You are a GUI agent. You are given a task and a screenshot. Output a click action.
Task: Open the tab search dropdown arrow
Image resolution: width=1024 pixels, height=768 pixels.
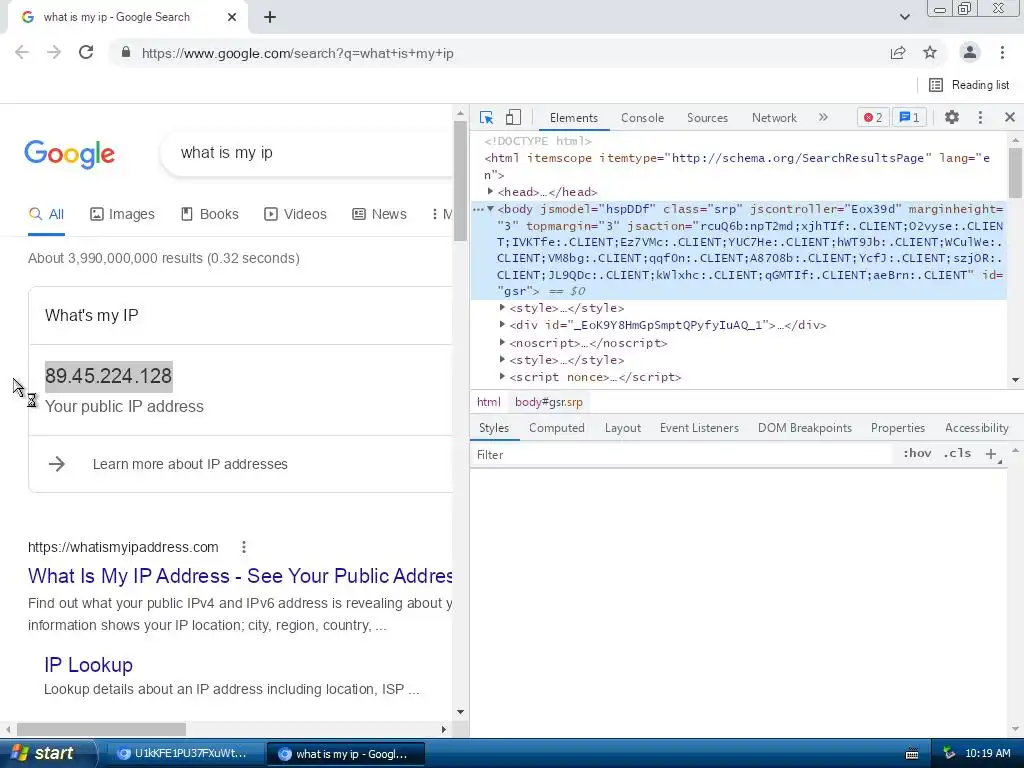(x=904, y=17)
